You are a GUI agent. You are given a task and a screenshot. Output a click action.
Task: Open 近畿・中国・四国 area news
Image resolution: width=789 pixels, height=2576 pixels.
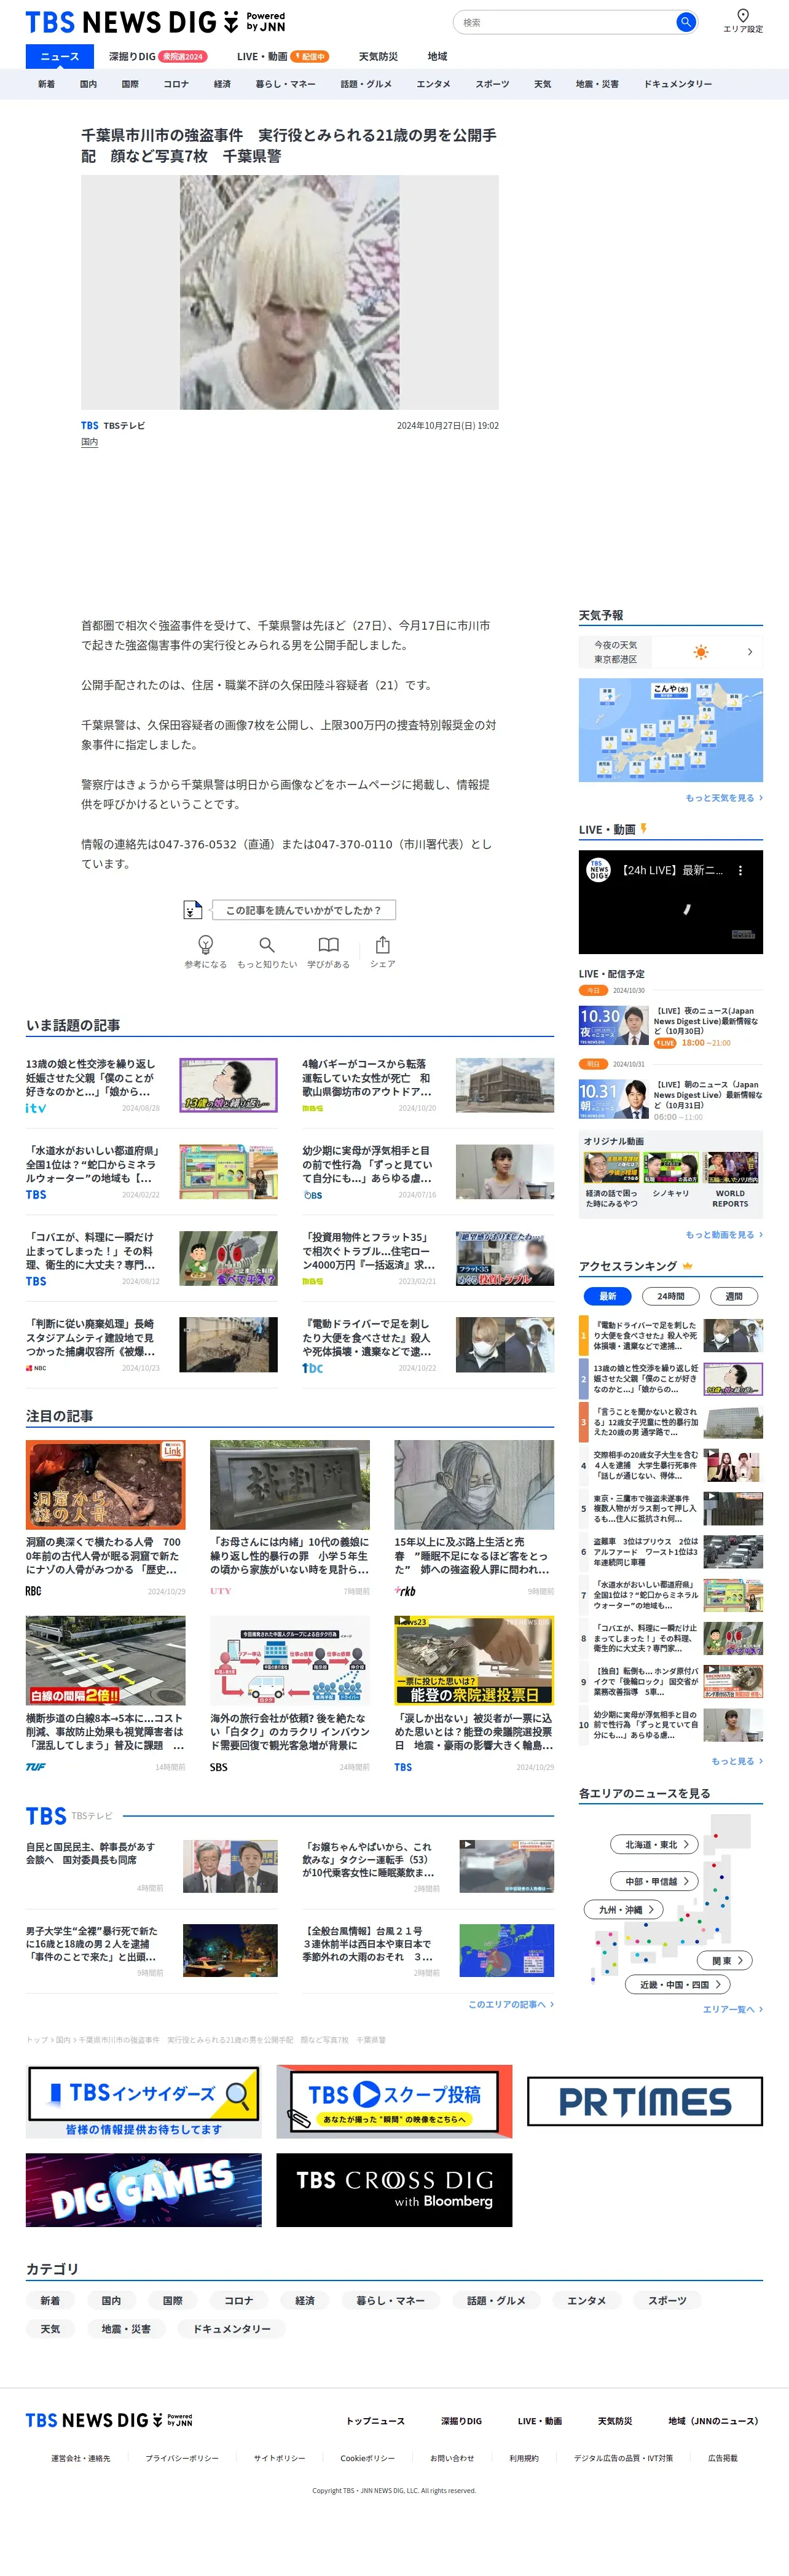tap(678, 1984)
